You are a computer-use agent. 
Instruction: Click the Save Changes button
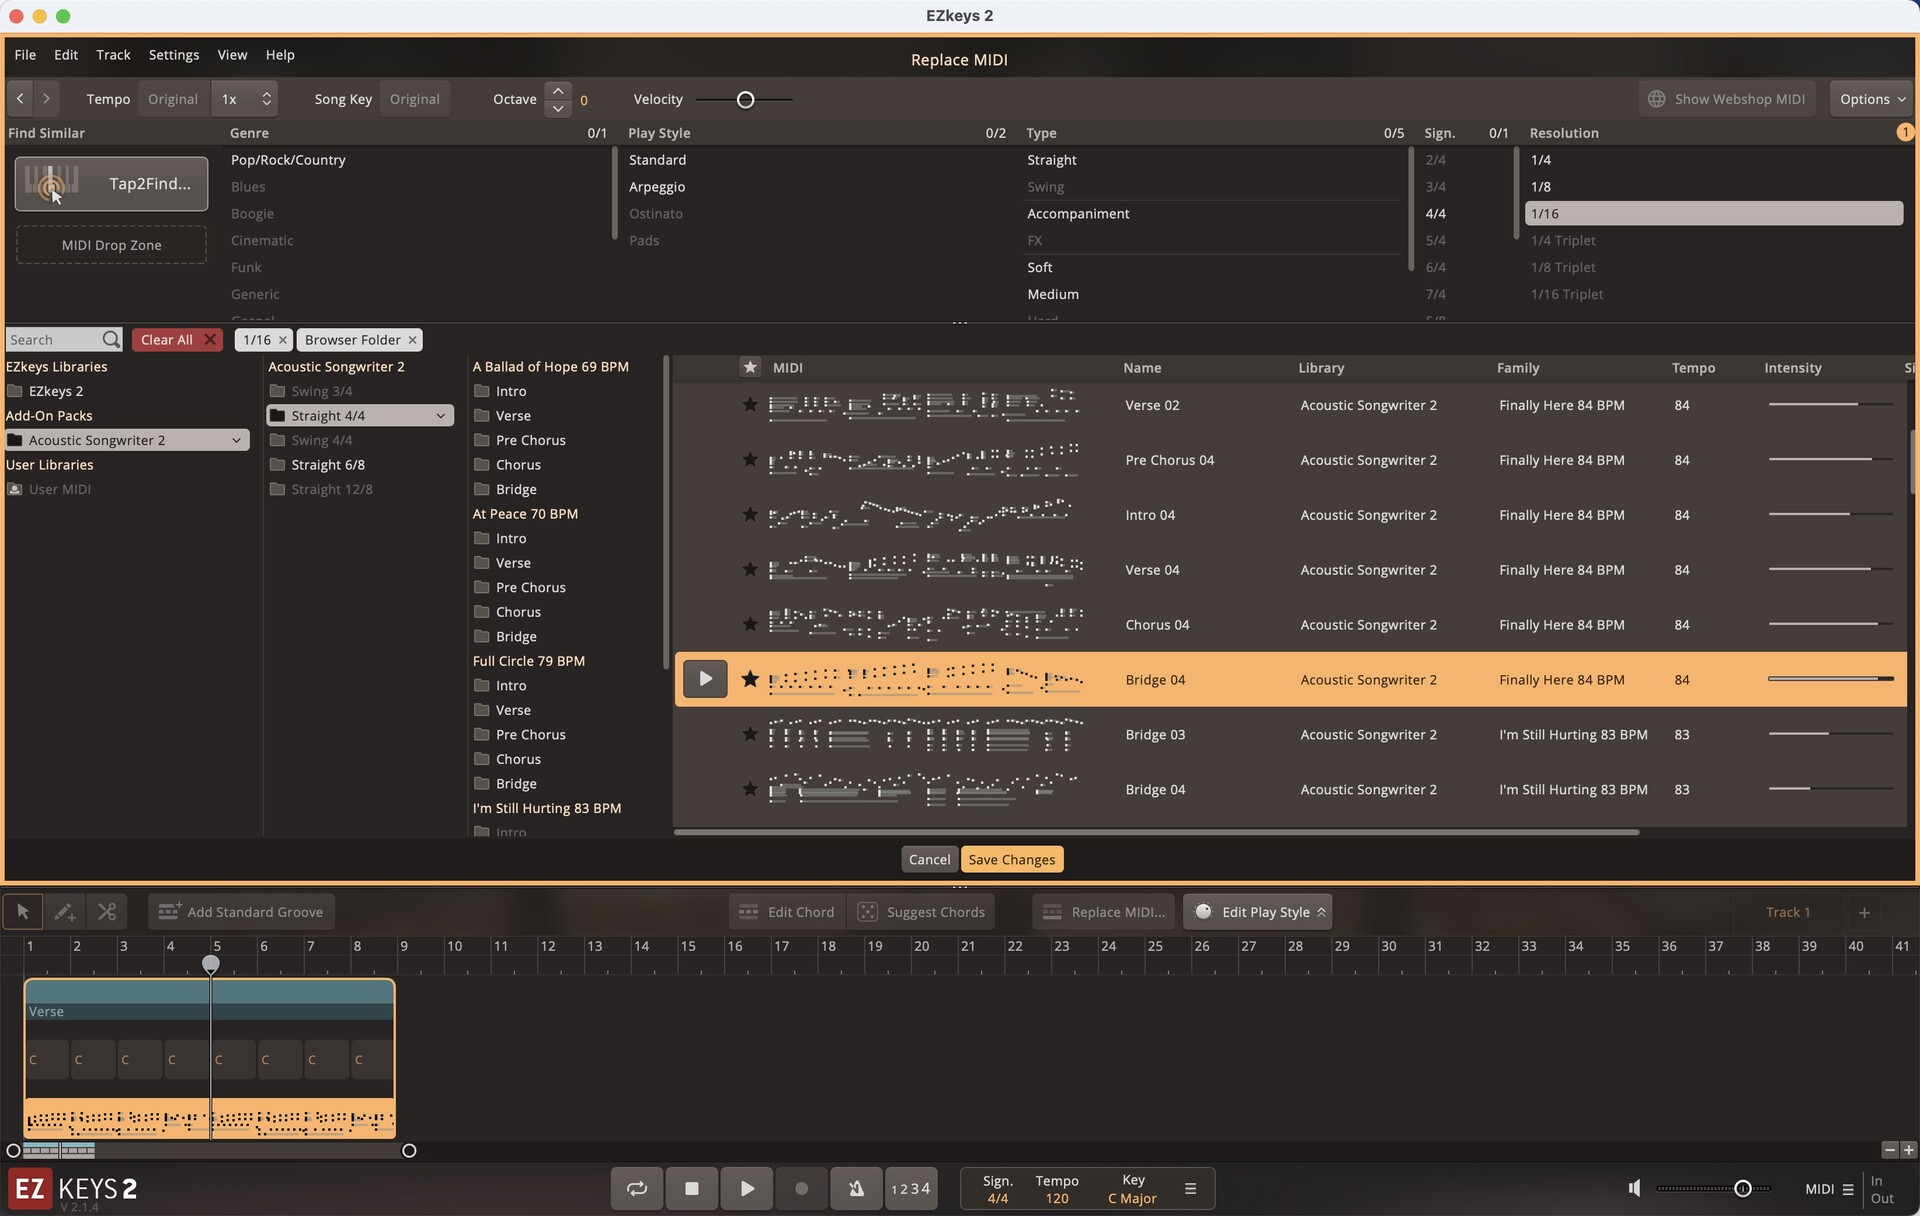(1011, 858)
